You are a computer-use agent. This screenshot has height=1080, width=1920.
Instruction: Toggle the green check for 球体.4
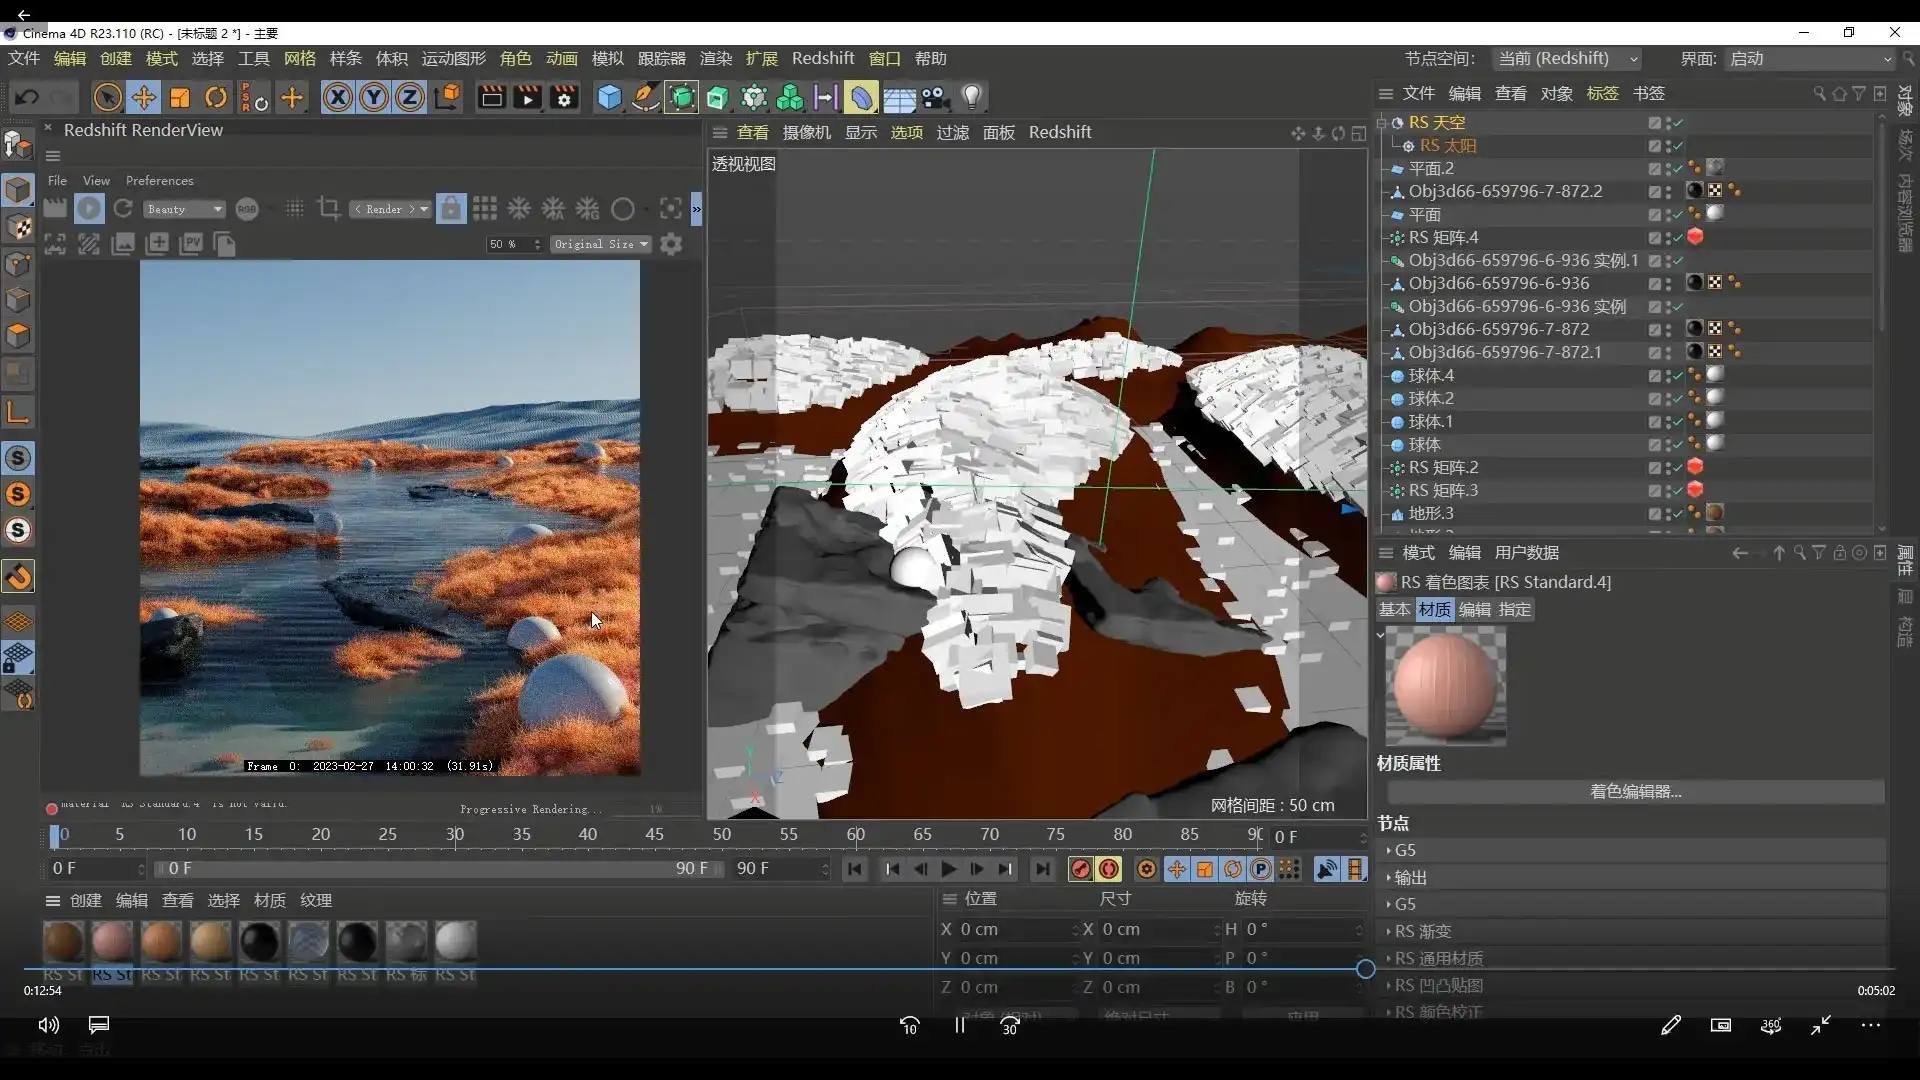click(x=1679, y=376)
